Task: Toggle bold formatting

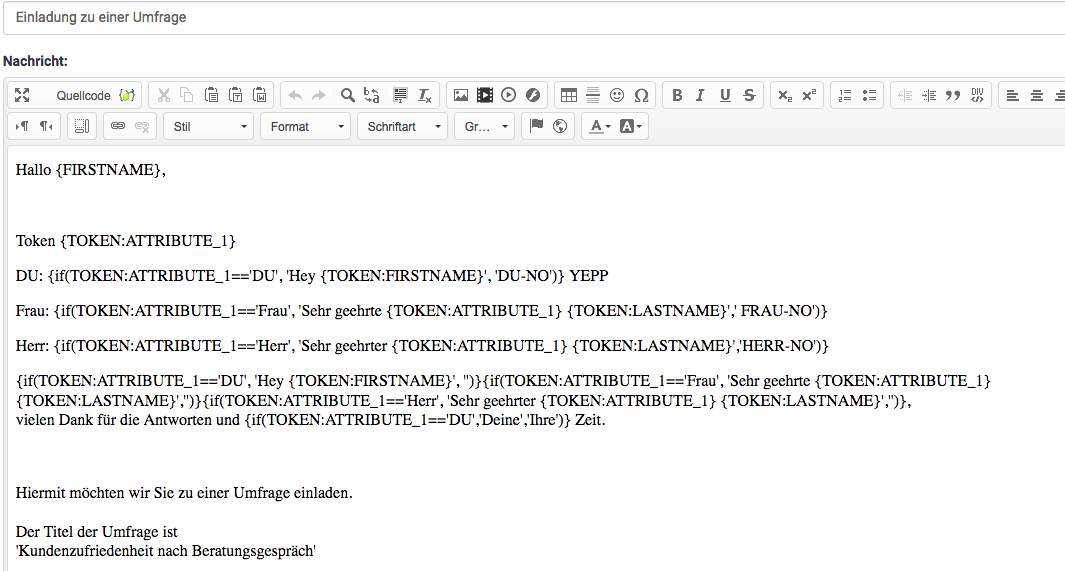Action: coord(677,95)
